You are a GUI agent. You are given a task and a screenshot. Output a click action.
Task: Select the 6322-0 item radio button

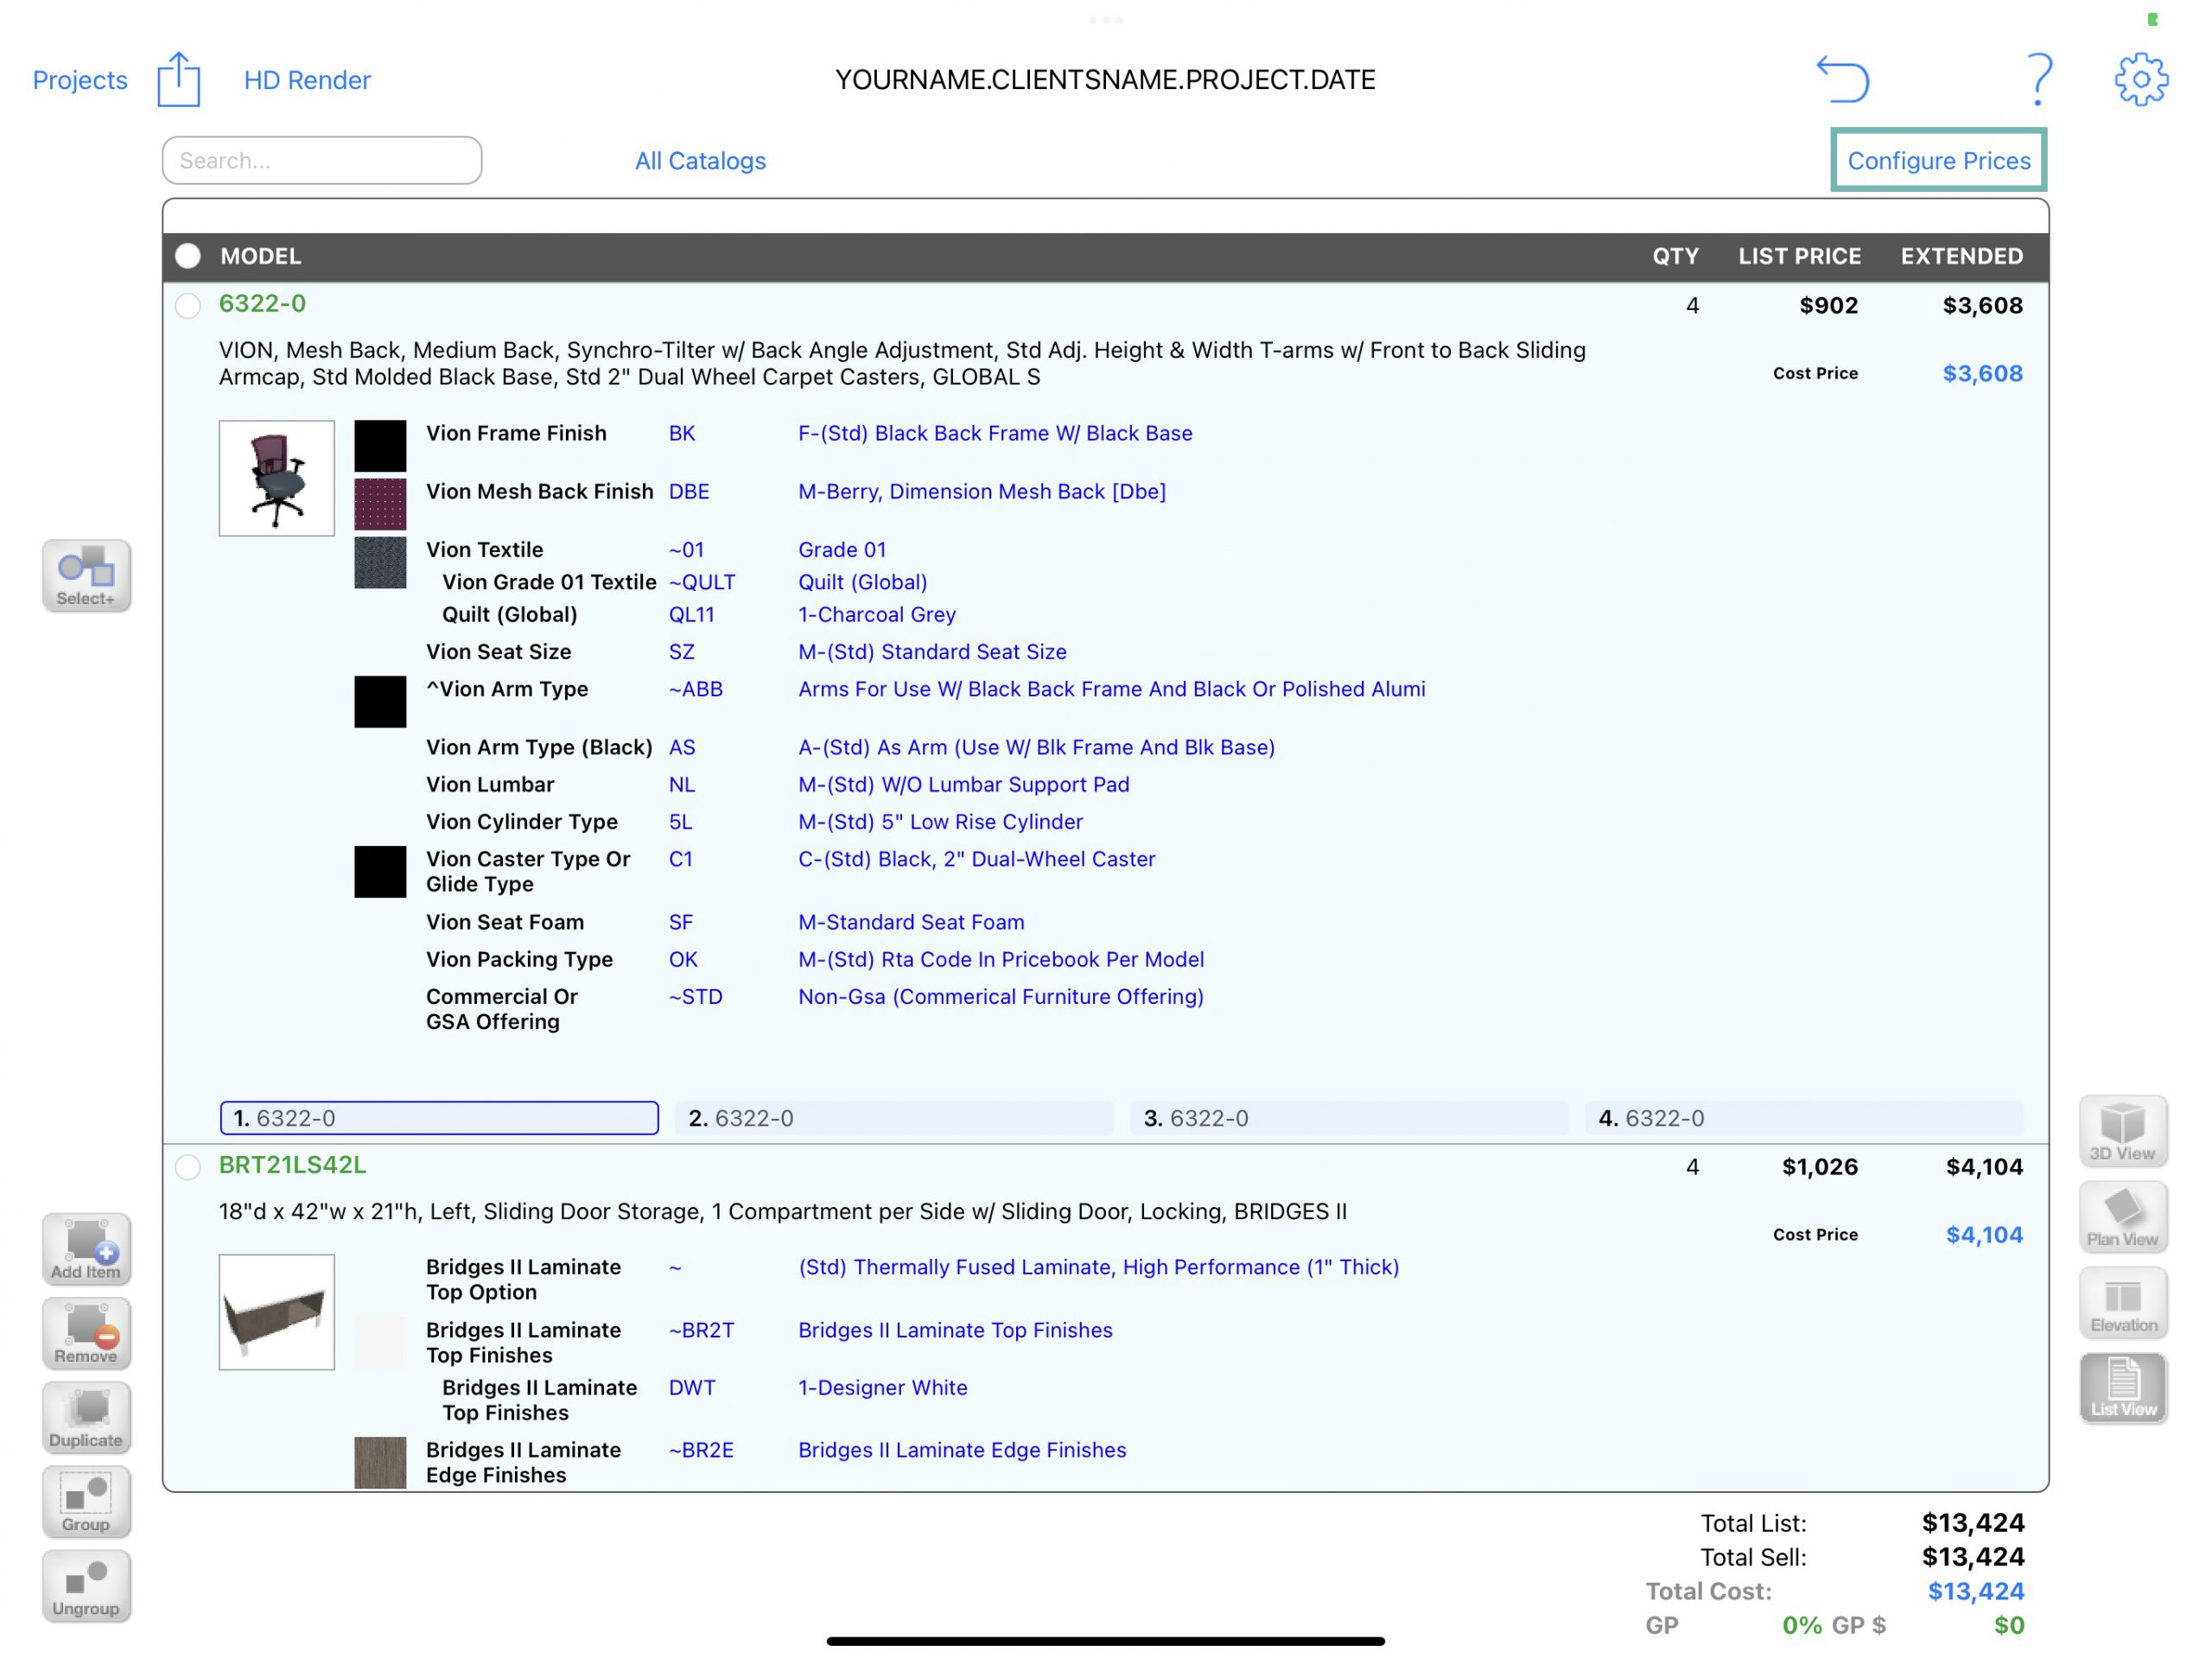pos(188,305)
